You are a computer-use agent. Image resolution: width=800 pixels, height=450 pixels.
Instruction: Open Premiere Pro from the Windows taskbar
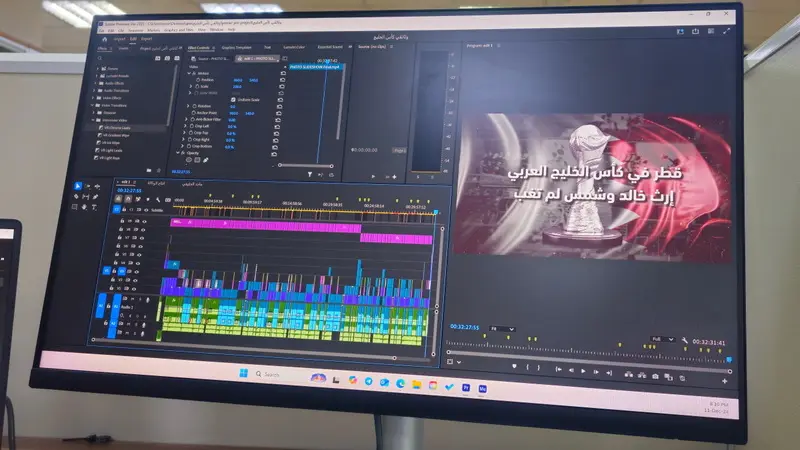tap(466, 385)
